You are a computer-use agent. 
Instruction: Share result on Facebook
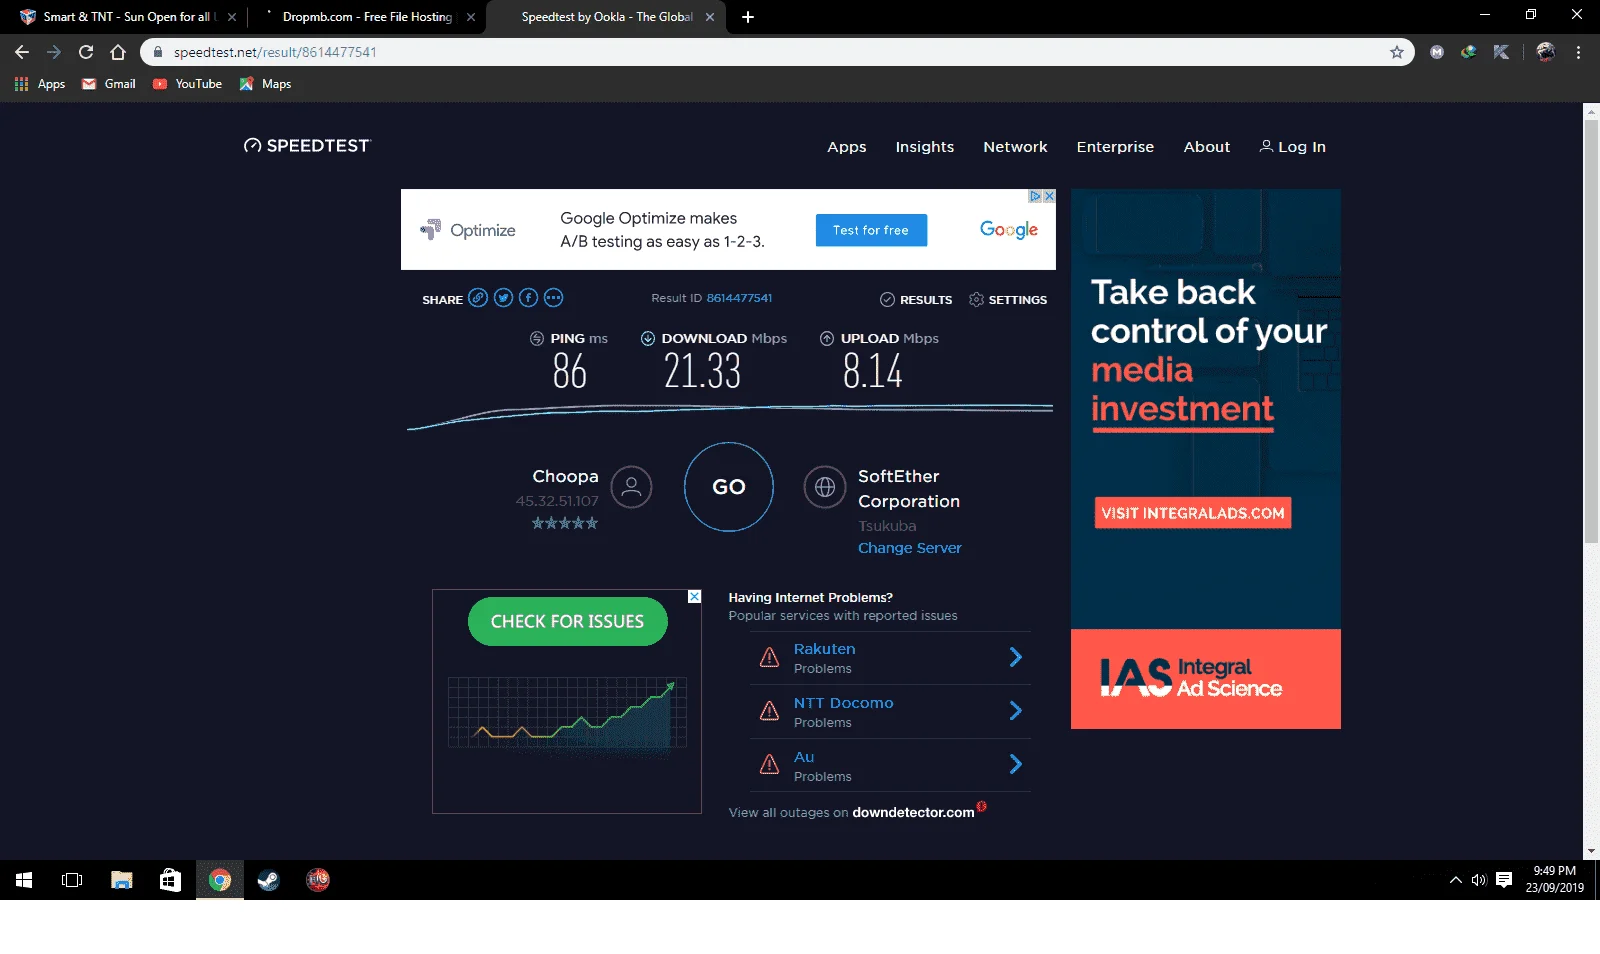click(528, 298)
